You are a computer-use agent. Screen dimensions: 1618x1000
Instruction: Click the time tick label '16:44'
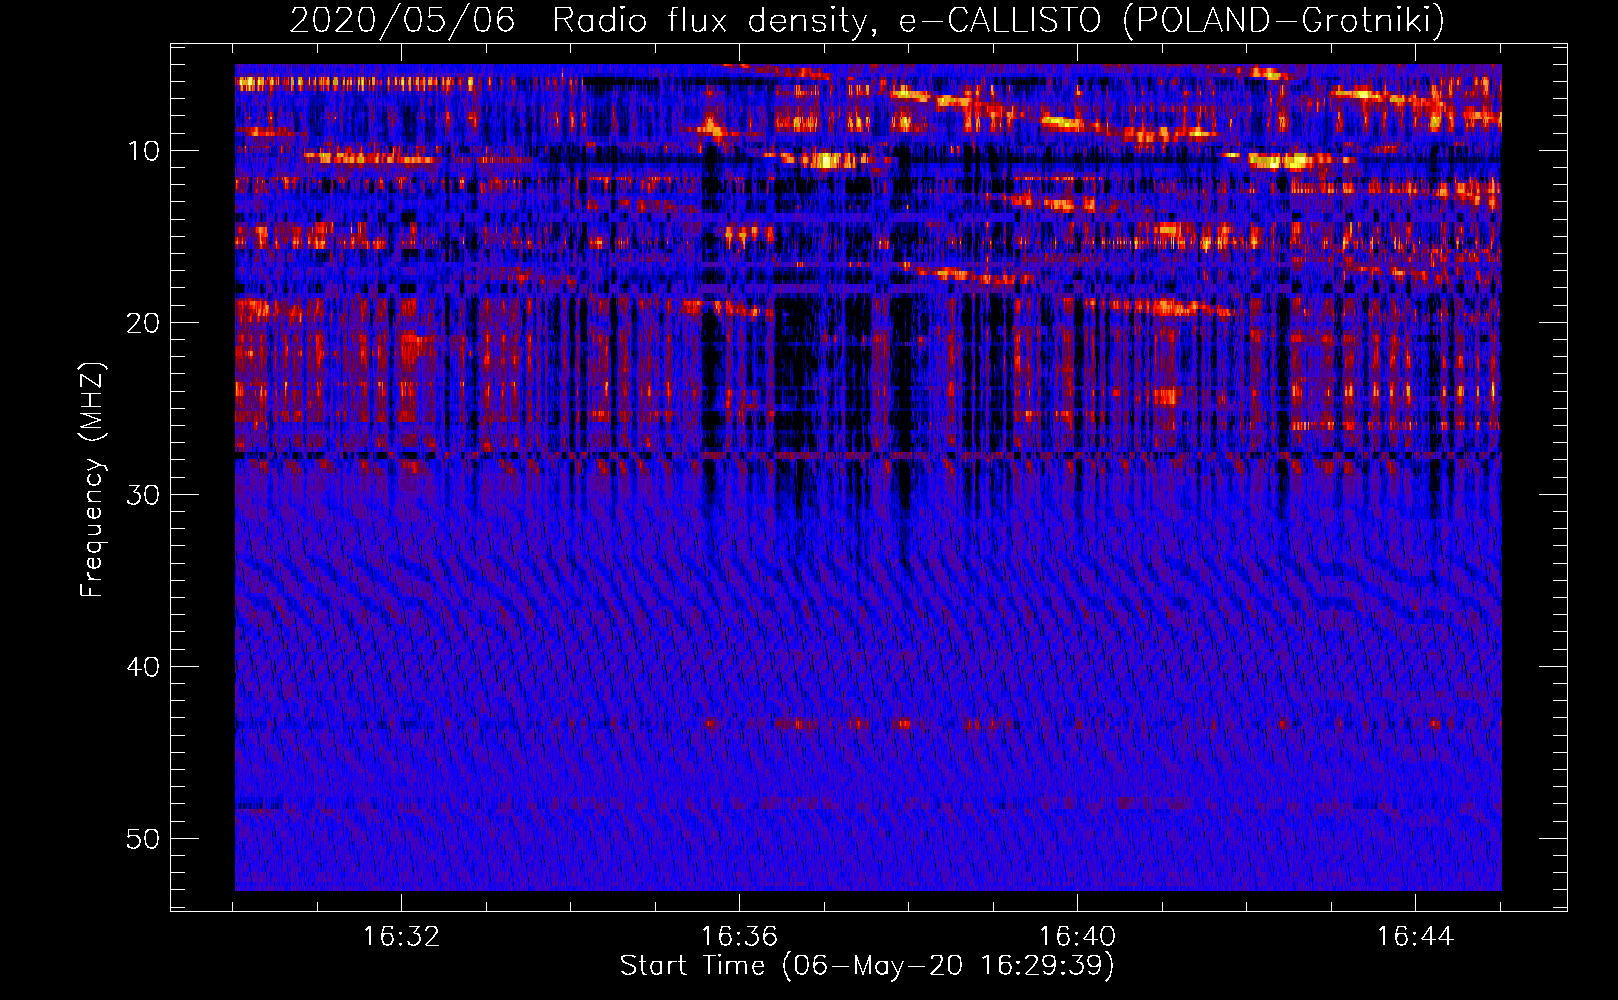click(1415, 937)
